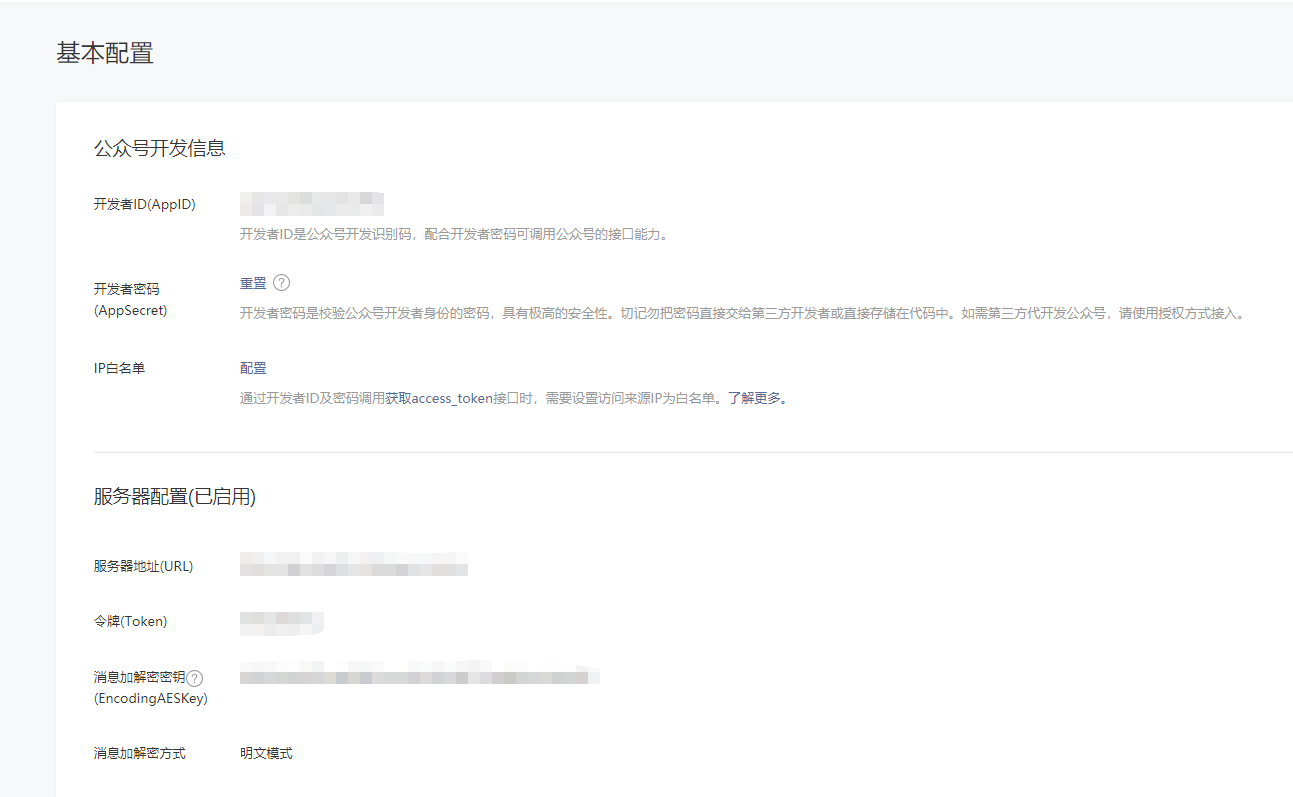Click the 开发者ID(AppID) label

145,204
